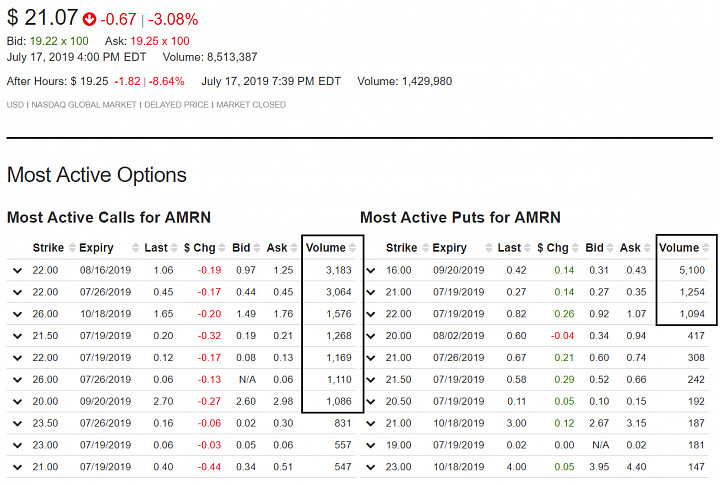This screenshot has width=720, height=485.
Task: Click the puts Volume column header
Action: tap(679, 248)
